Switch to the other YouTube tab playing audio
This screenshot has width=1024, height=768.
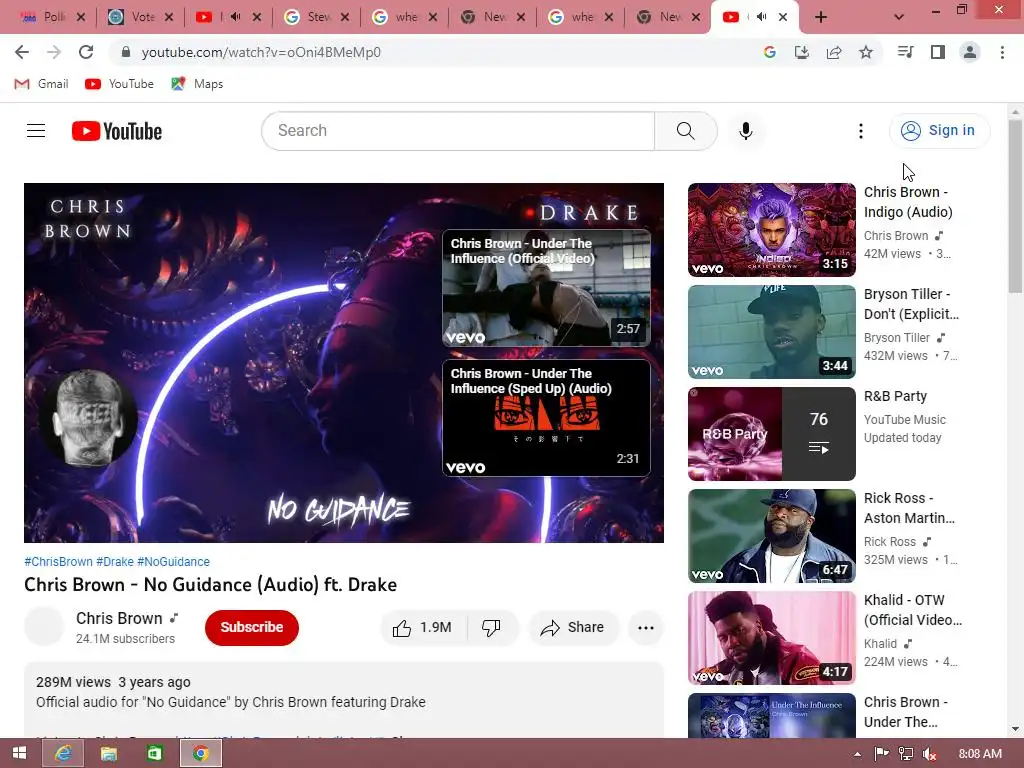click(x=229, y=17)
